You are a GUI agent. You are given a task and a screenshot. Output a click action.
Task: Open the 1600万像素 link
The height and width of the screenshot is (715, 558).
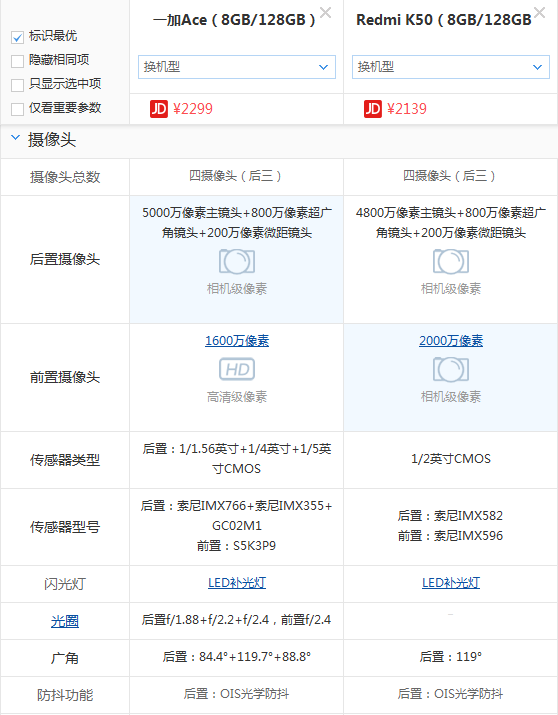pos(237,341)
